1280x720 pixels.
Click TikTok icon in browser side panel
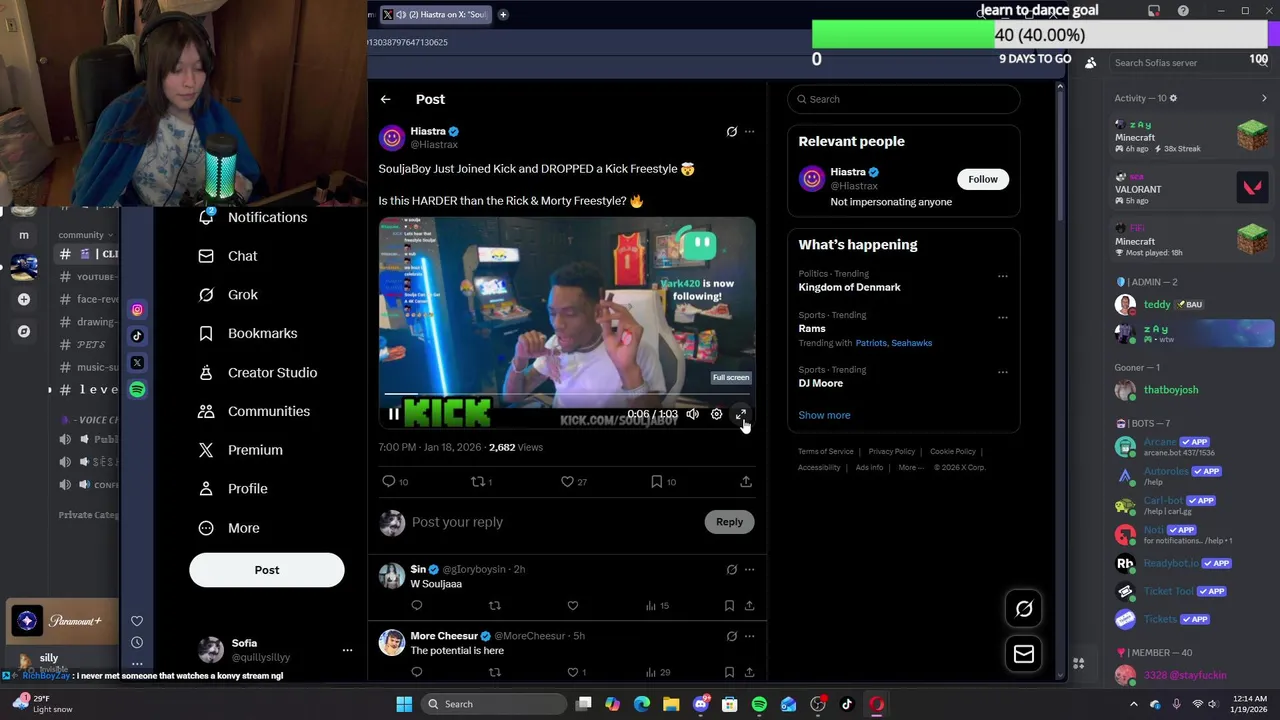(137, 336)
